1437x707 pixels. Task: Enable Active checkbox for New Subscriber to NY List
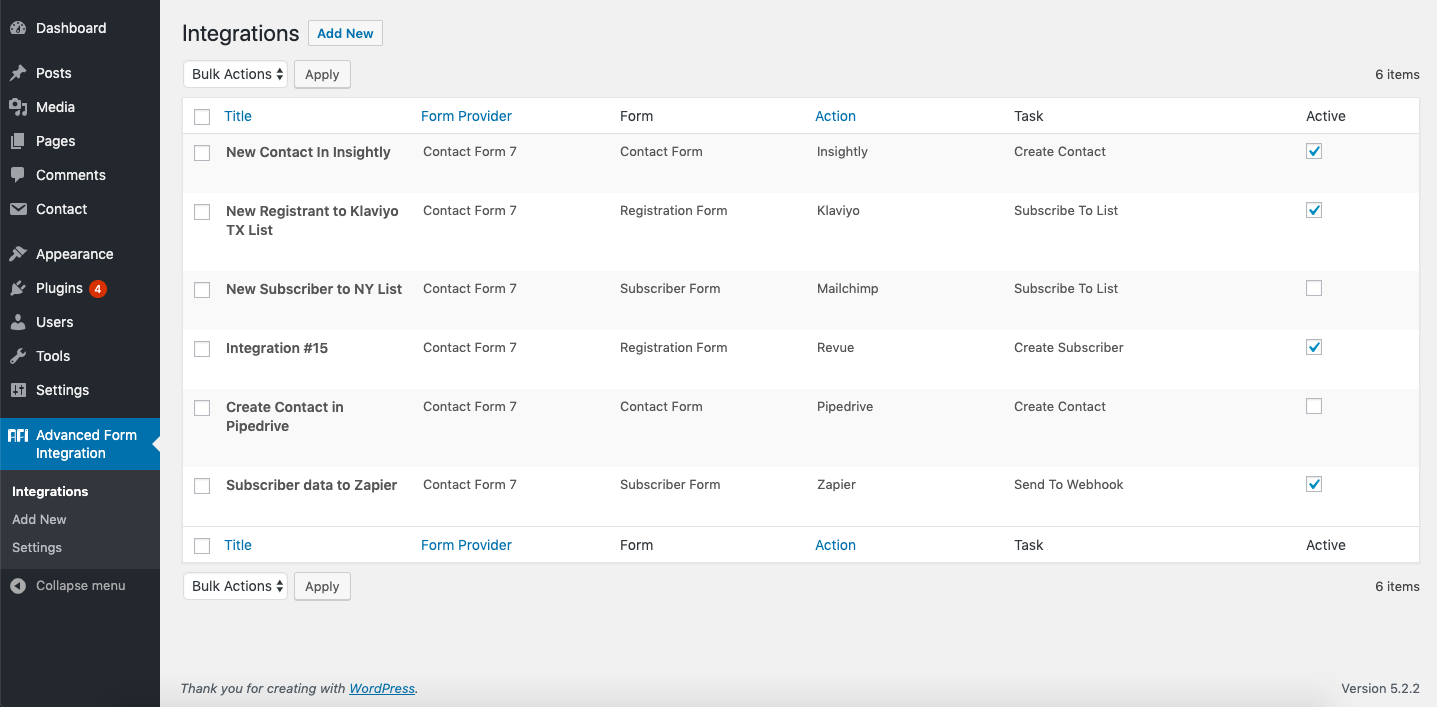[x=1314, y=288]
